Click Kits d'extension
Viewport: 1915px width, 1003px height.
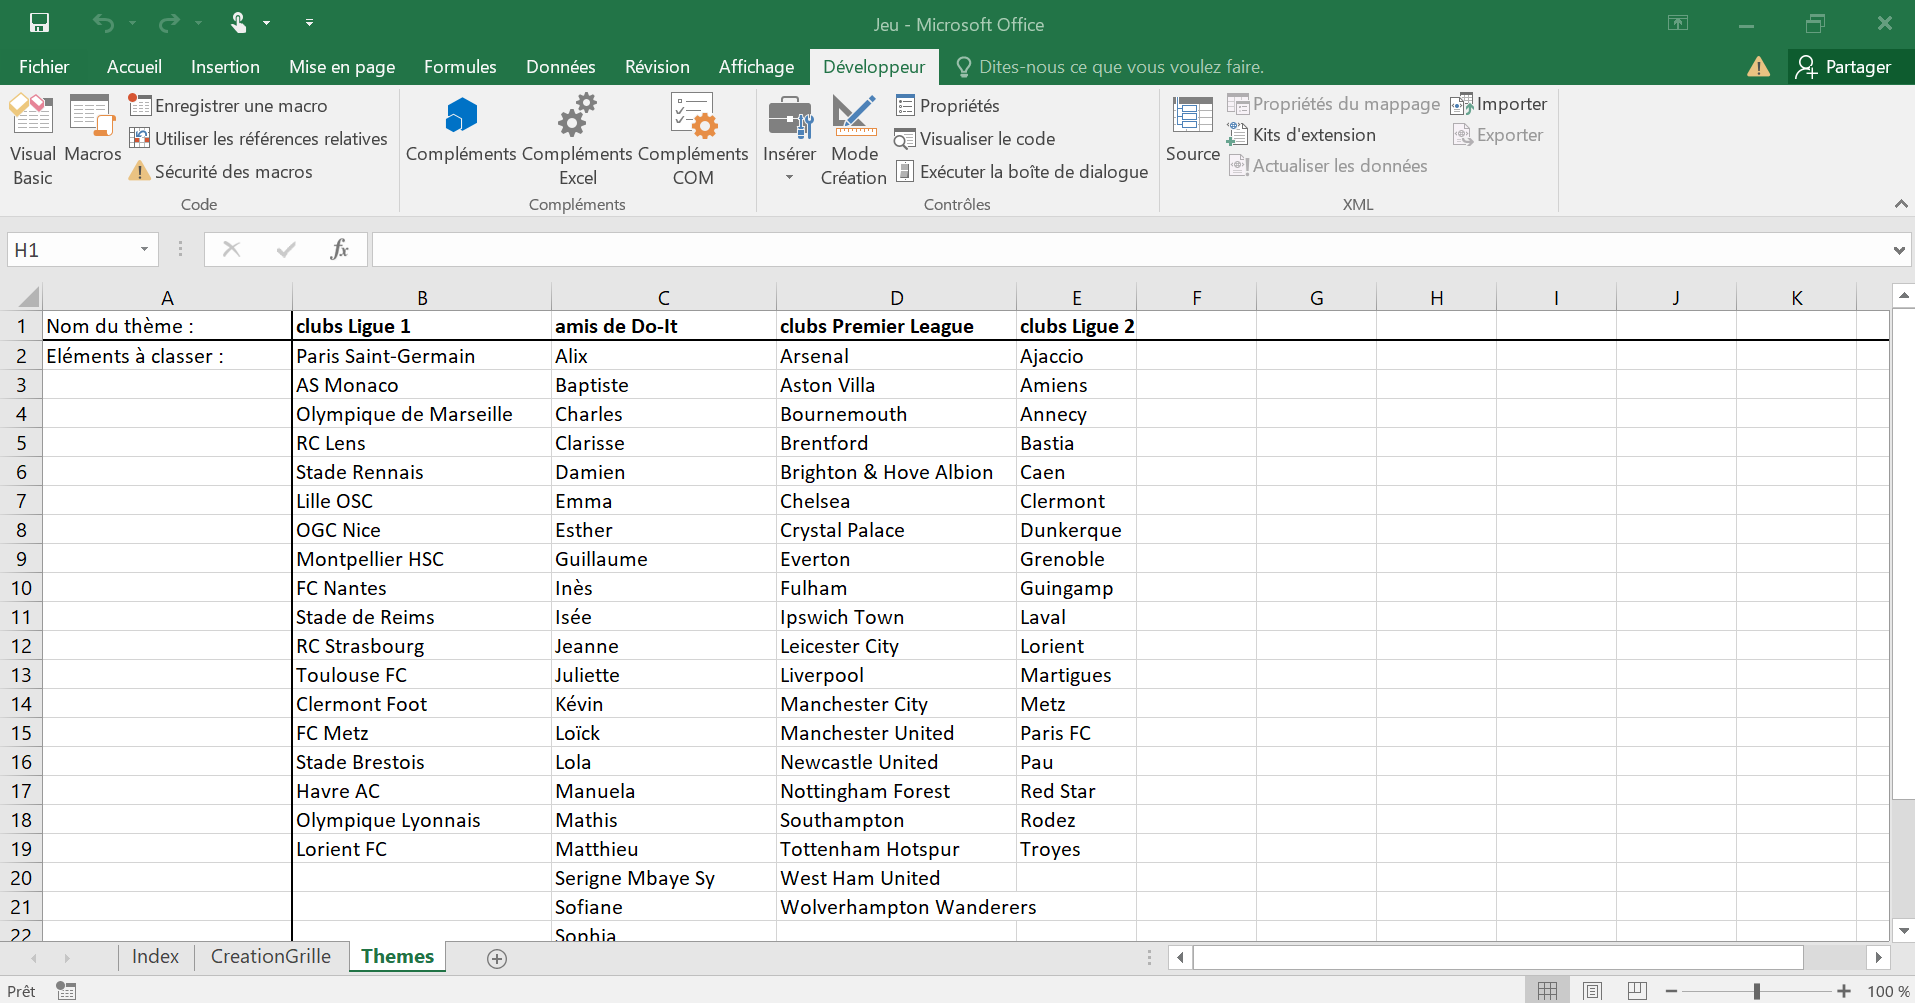coord(1302,135)
